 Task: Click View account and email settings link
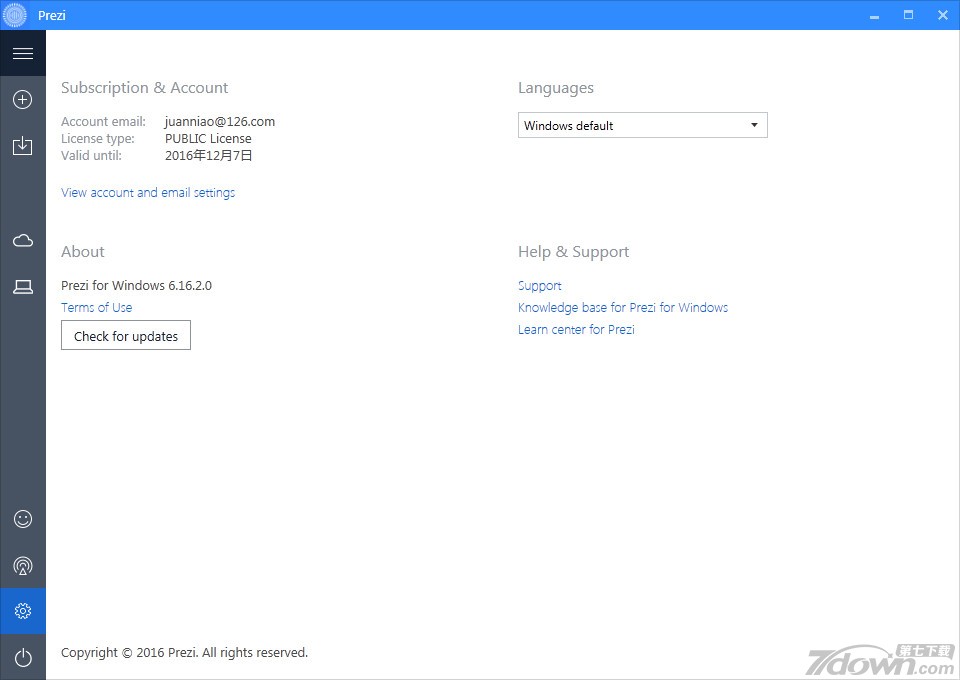pyautogui.click(x=148, y=193)
